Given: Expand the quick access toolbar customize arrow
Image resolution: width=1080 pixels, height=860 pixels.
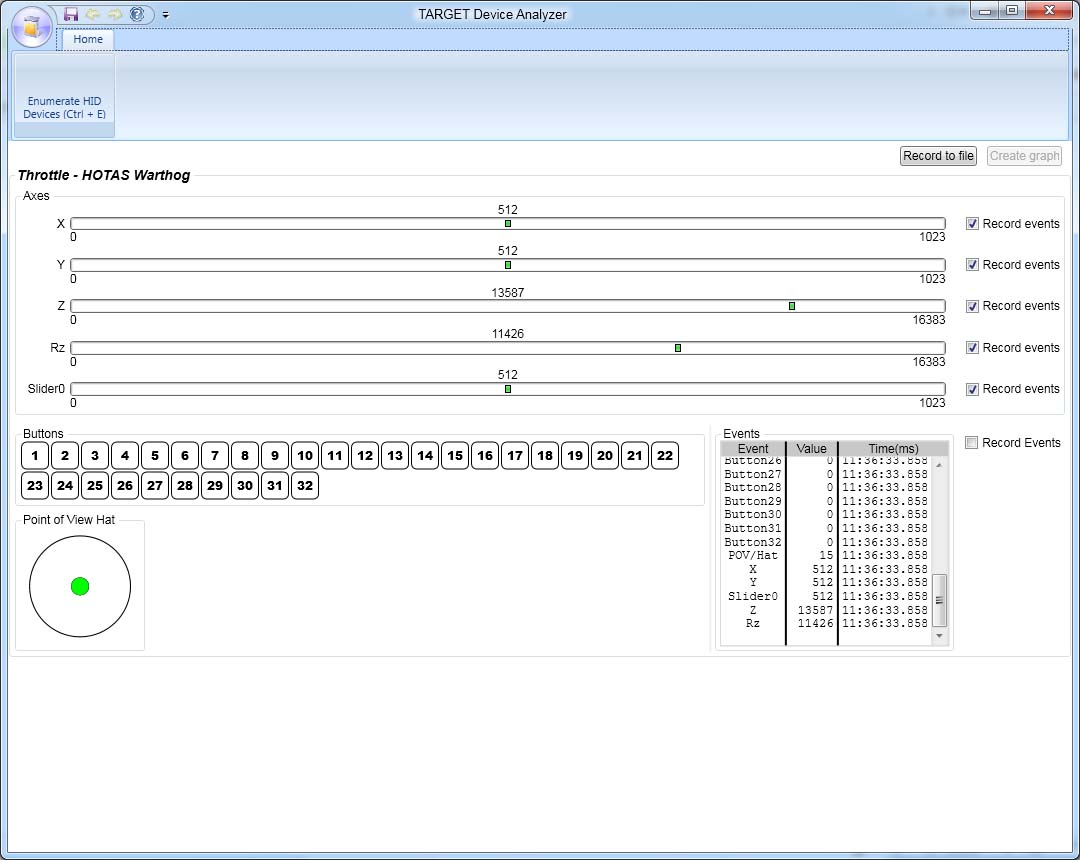Looking at the screenshot, I should click(x=165, y=14).
